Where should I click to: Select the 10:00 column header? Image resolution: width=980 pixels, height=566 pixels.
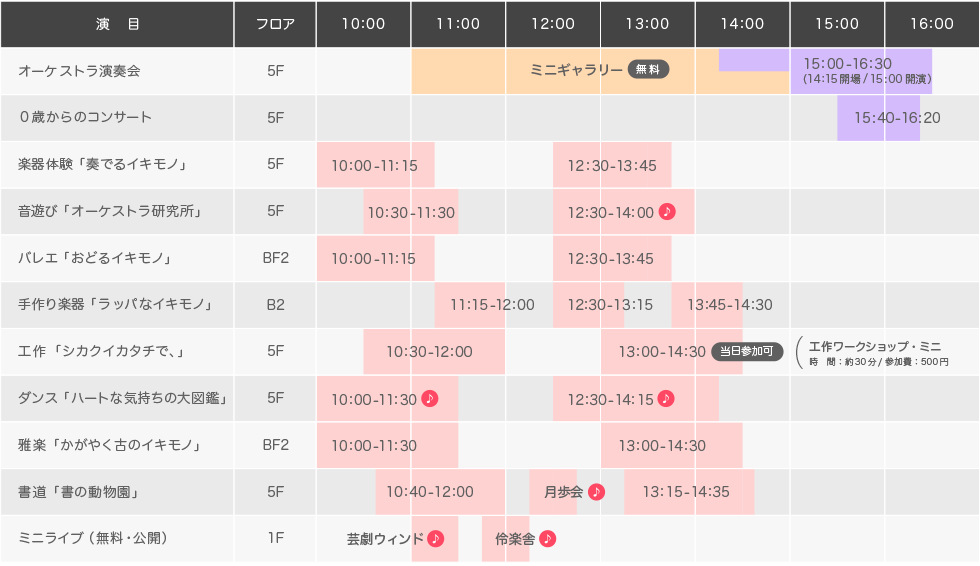(362, 24)
